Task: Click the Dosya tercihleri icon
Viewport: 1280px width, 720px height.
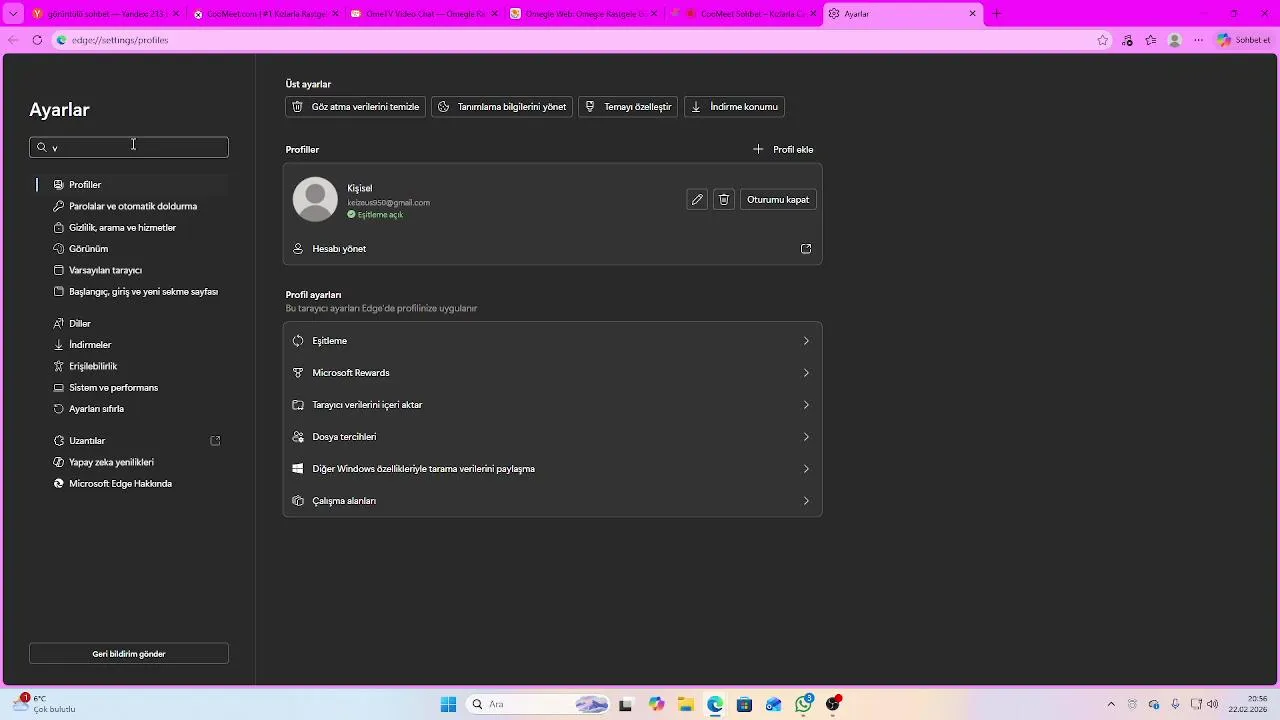Action: coord(298,437)
